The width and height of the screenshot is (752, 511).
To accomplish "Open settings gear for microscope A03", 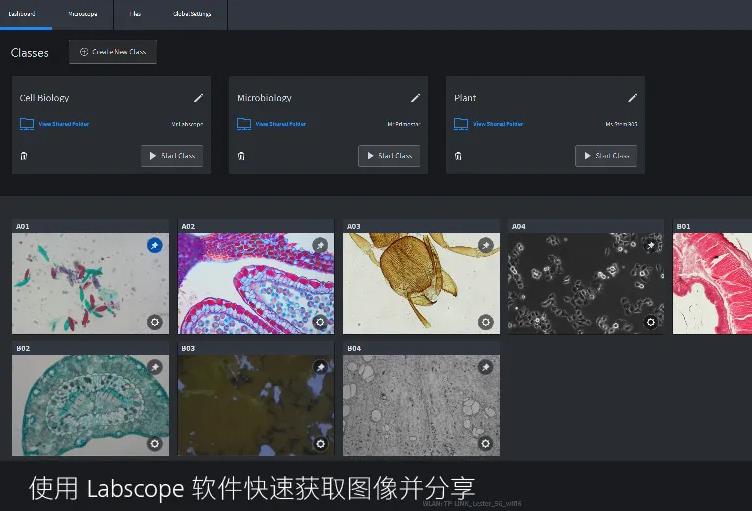I will pos(485,322).
